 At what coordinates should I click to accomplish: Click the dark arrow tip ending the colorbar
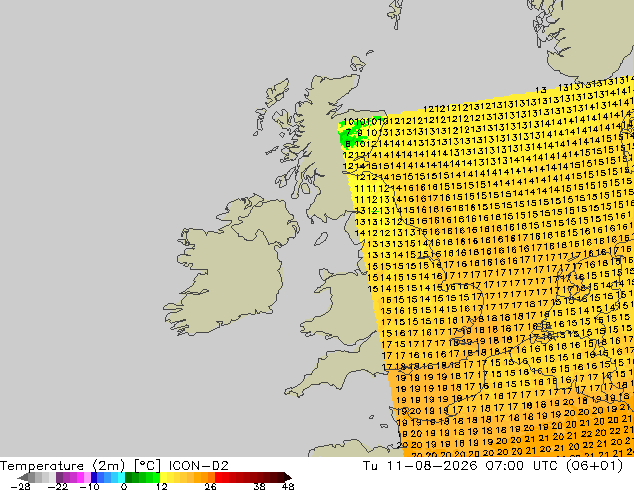288,477
